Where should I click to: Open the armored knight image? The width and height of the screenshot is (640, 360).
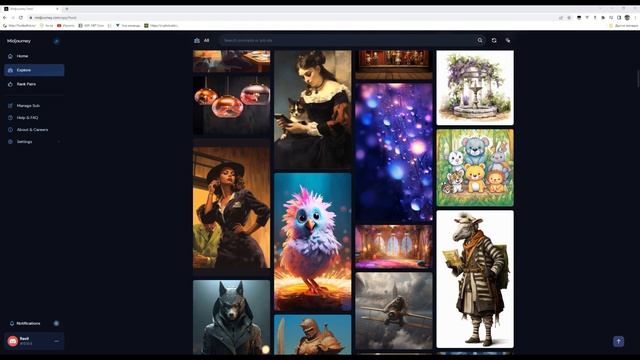coord(313,335)
